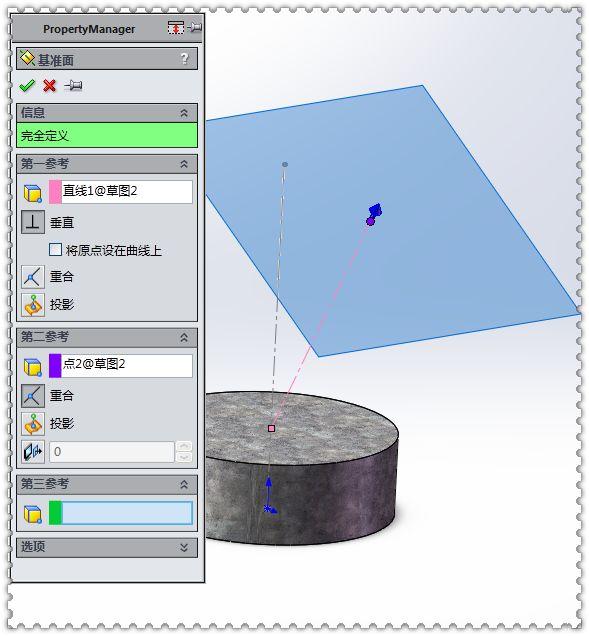
Task: Click the third reference selection cube icon
Action: 32,514
